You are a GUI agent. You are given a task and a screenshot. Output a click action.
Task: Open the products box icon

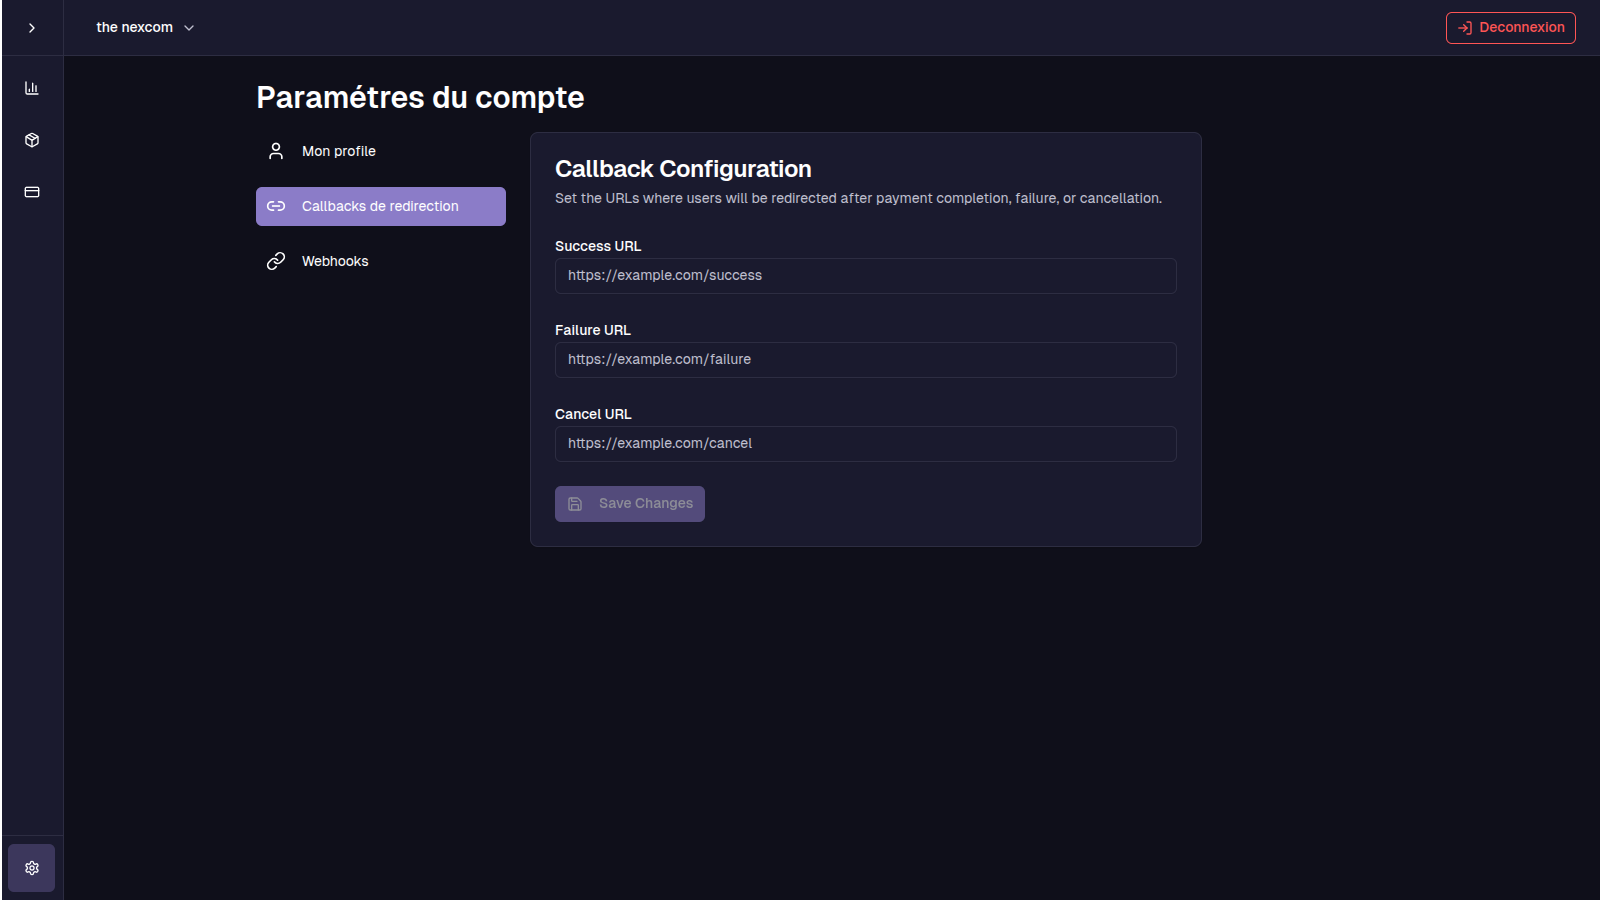(x=32, y=140)
